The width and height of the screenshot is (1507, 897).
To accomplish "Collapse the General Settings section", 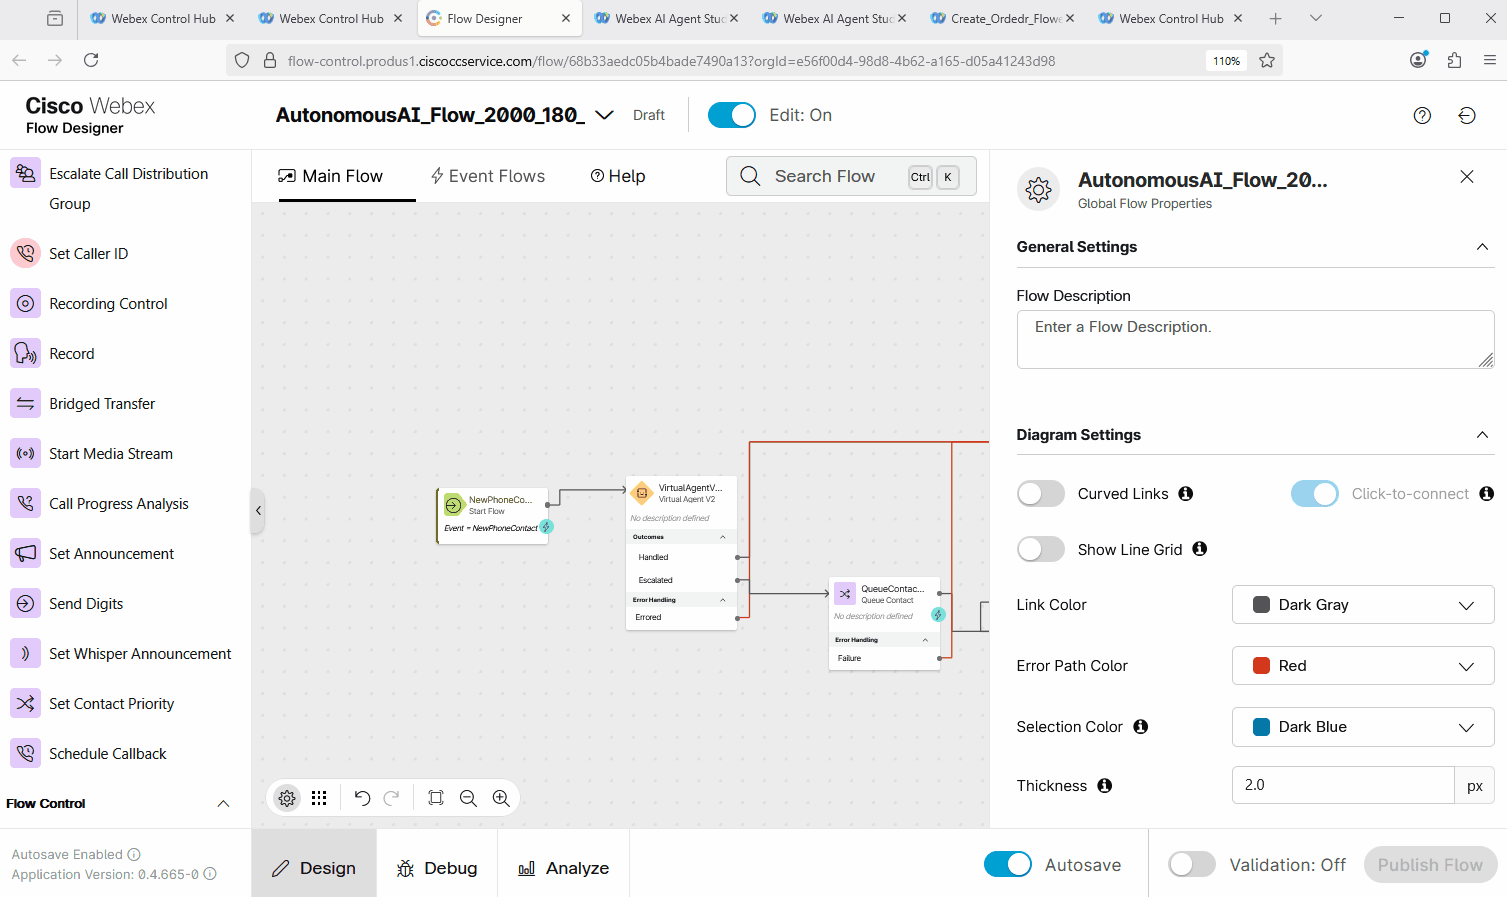I will pos(1482,247).
